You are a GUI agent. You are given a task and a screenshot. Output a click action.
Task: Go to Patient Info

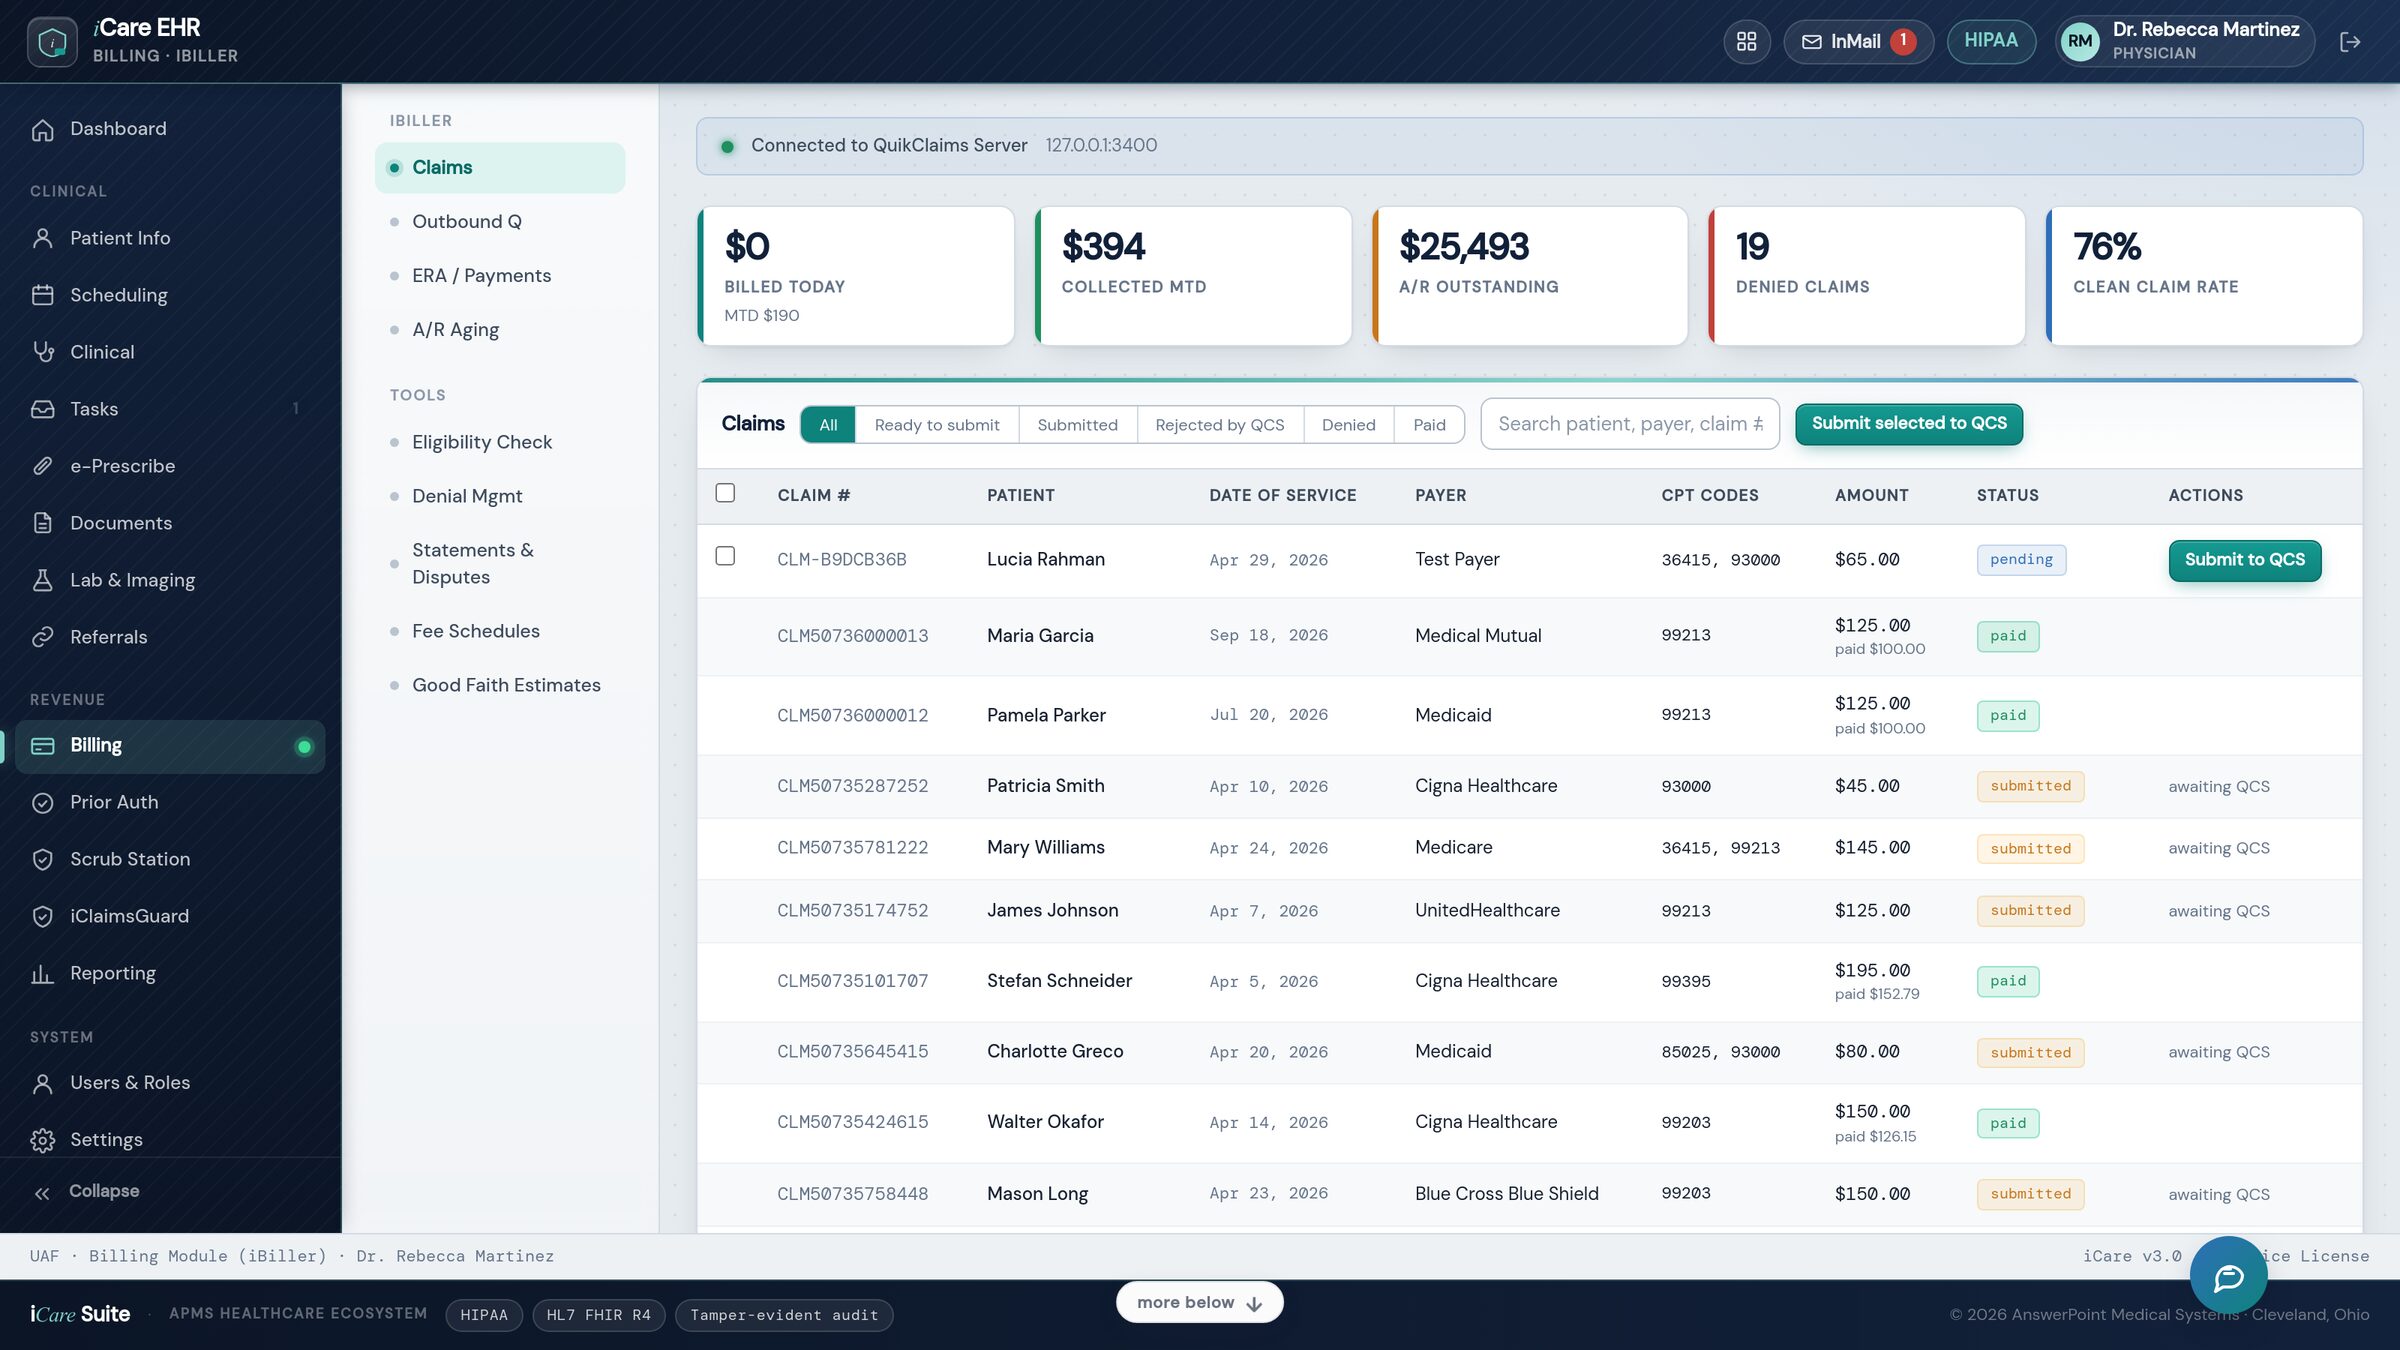pyautogui.click(x=170, y=238)
